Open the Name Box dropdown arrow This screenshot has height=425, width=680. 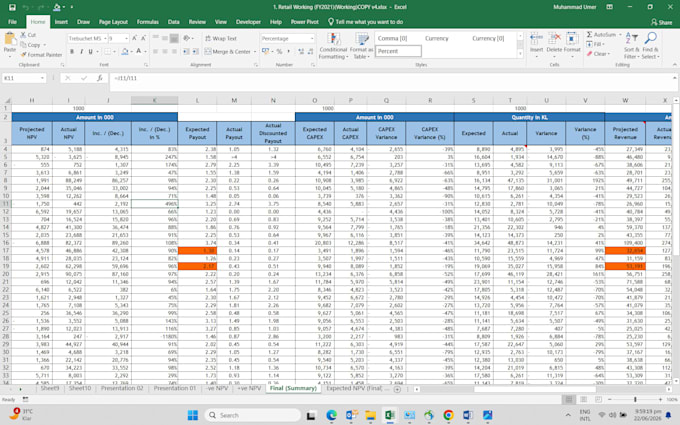tap(42, 78)
